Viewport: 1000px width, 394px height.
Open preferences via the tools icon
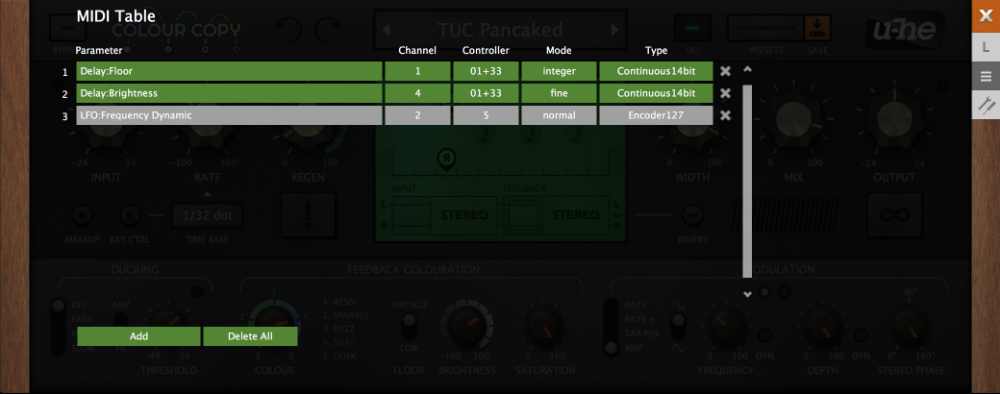[x=985, y=105]
